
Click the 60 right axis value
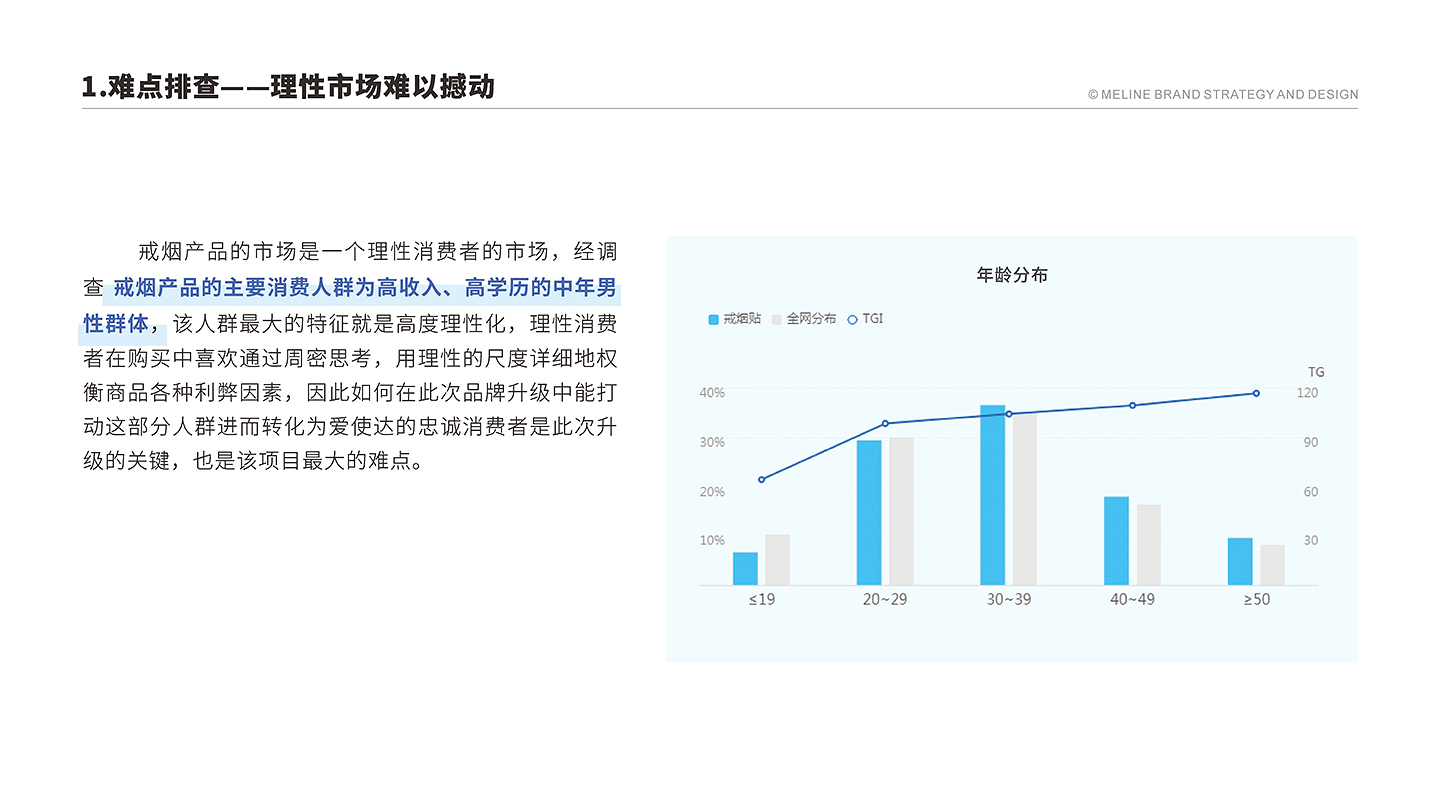point(1311,492)
